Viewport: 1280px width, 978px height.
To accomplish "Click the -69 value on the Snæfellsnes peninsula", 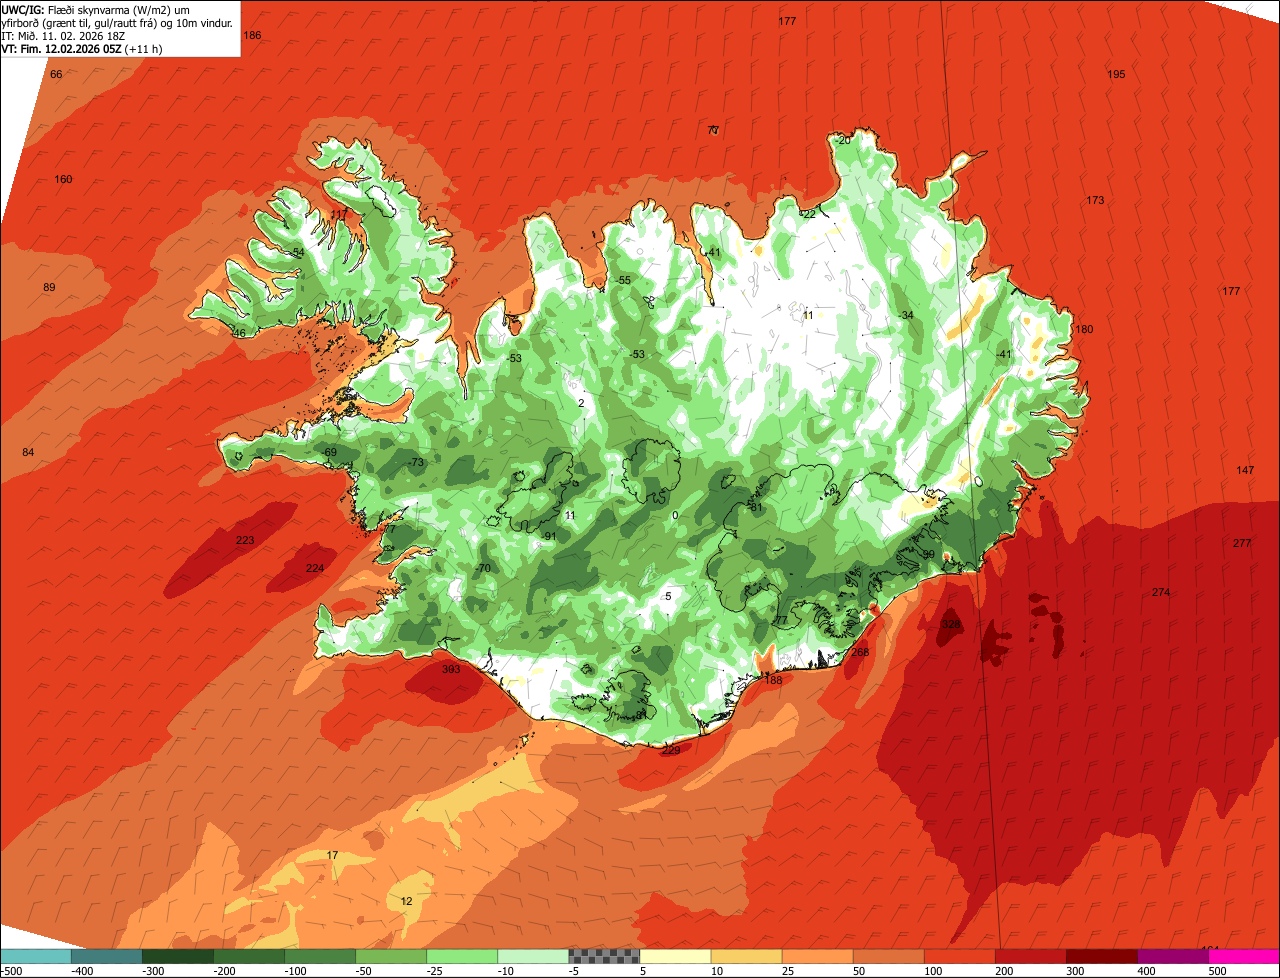I will pyautogui.click(x=329, y=453).
